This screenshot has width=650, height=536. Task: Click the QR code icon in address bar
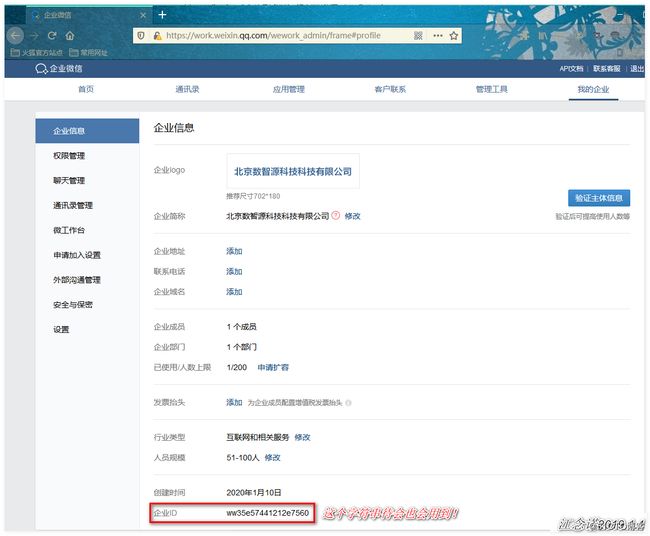[x=418, y=36]
